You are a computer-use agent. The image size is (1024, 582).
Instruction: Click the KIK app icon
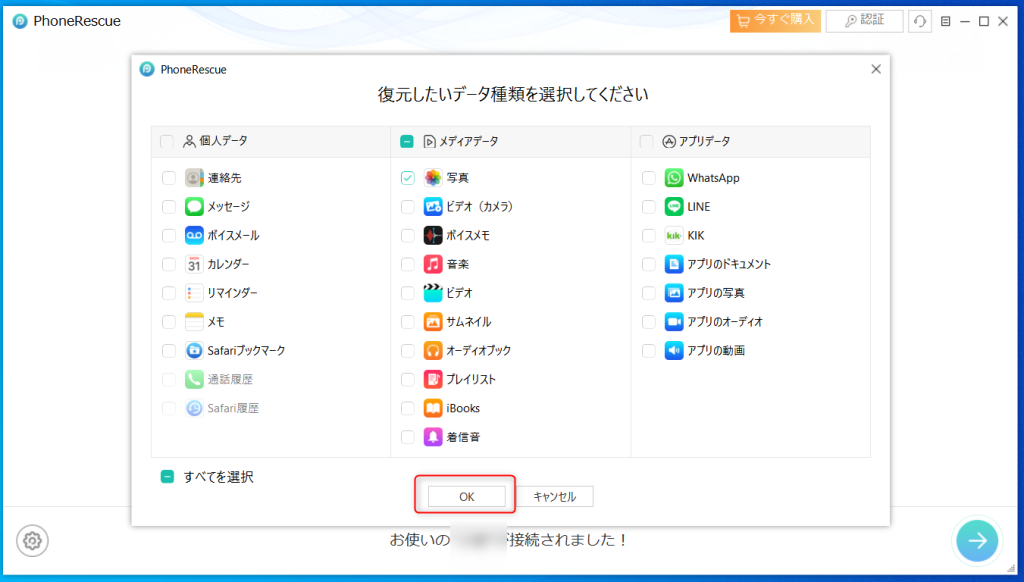point(674,235)
